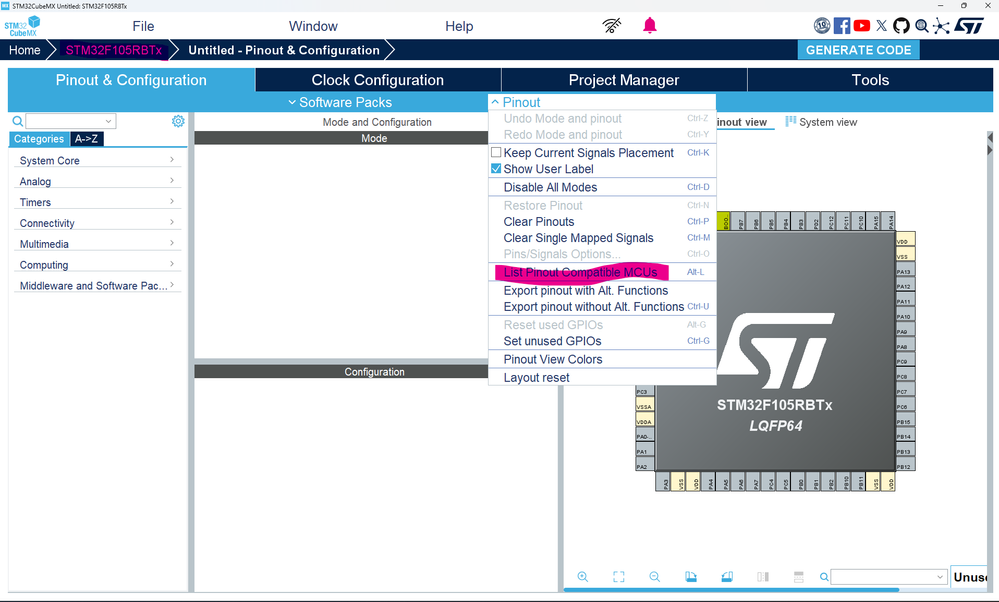The width and height of the screenshot is (999, 602).
Task: Switch to the Tools tab
Action: click(870, 80)
